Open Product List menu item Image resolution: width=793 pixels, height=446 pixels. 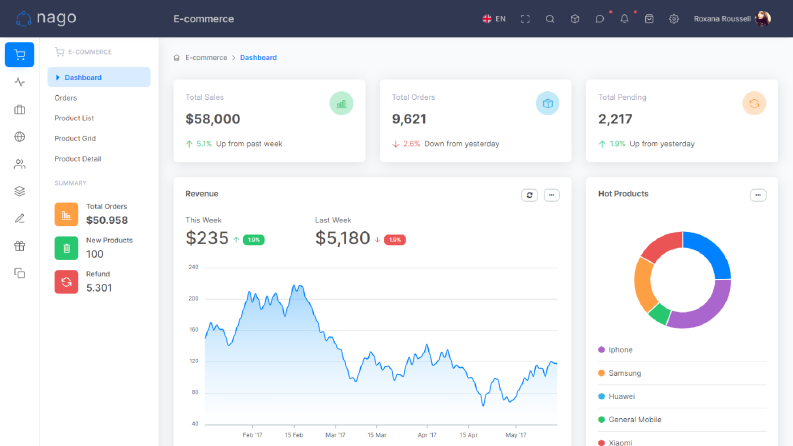point(74,118)
